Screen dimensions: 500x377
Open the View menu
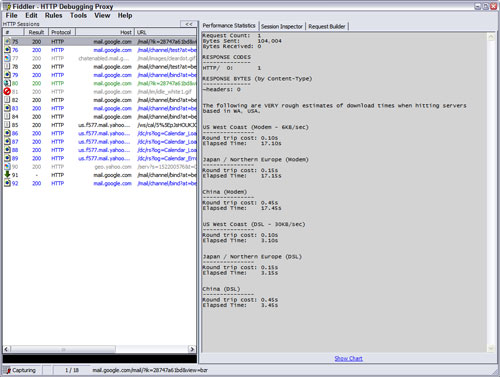tap(102, 15)
